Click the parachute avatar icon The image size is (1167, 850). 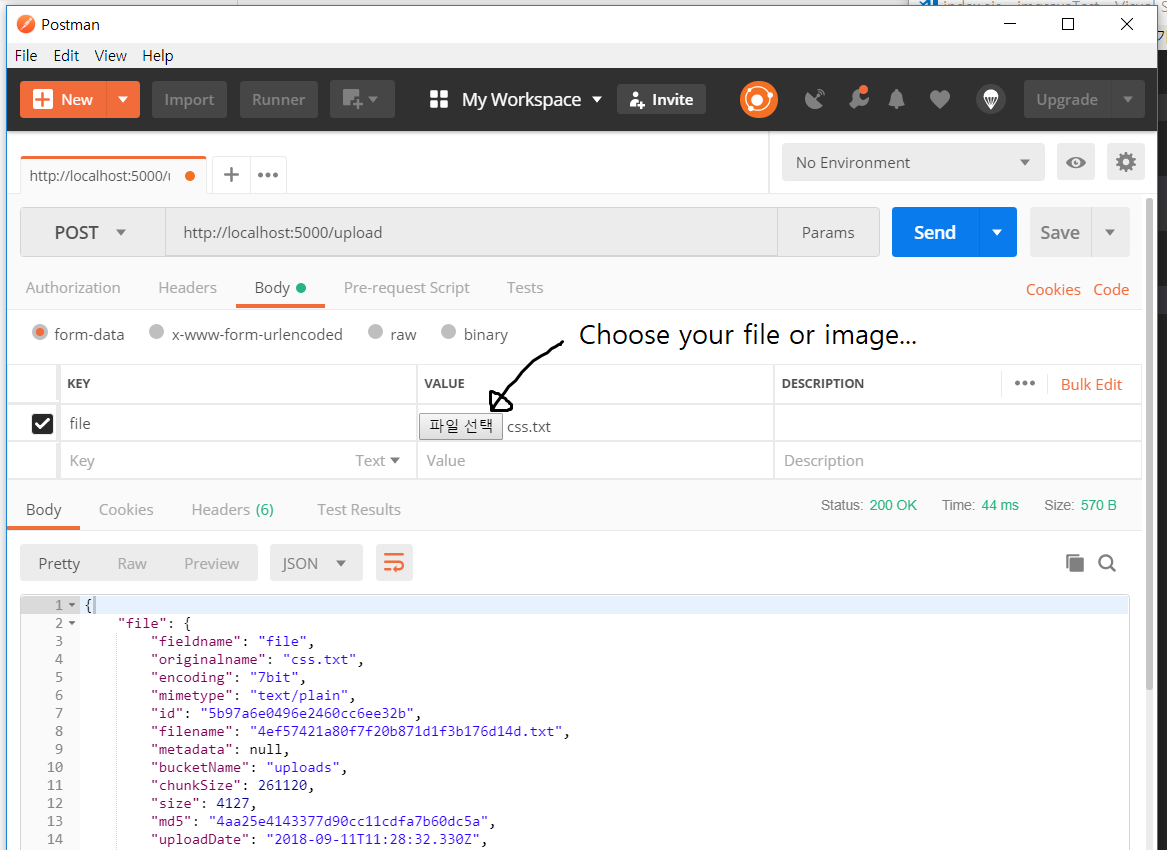click(991, 99)
